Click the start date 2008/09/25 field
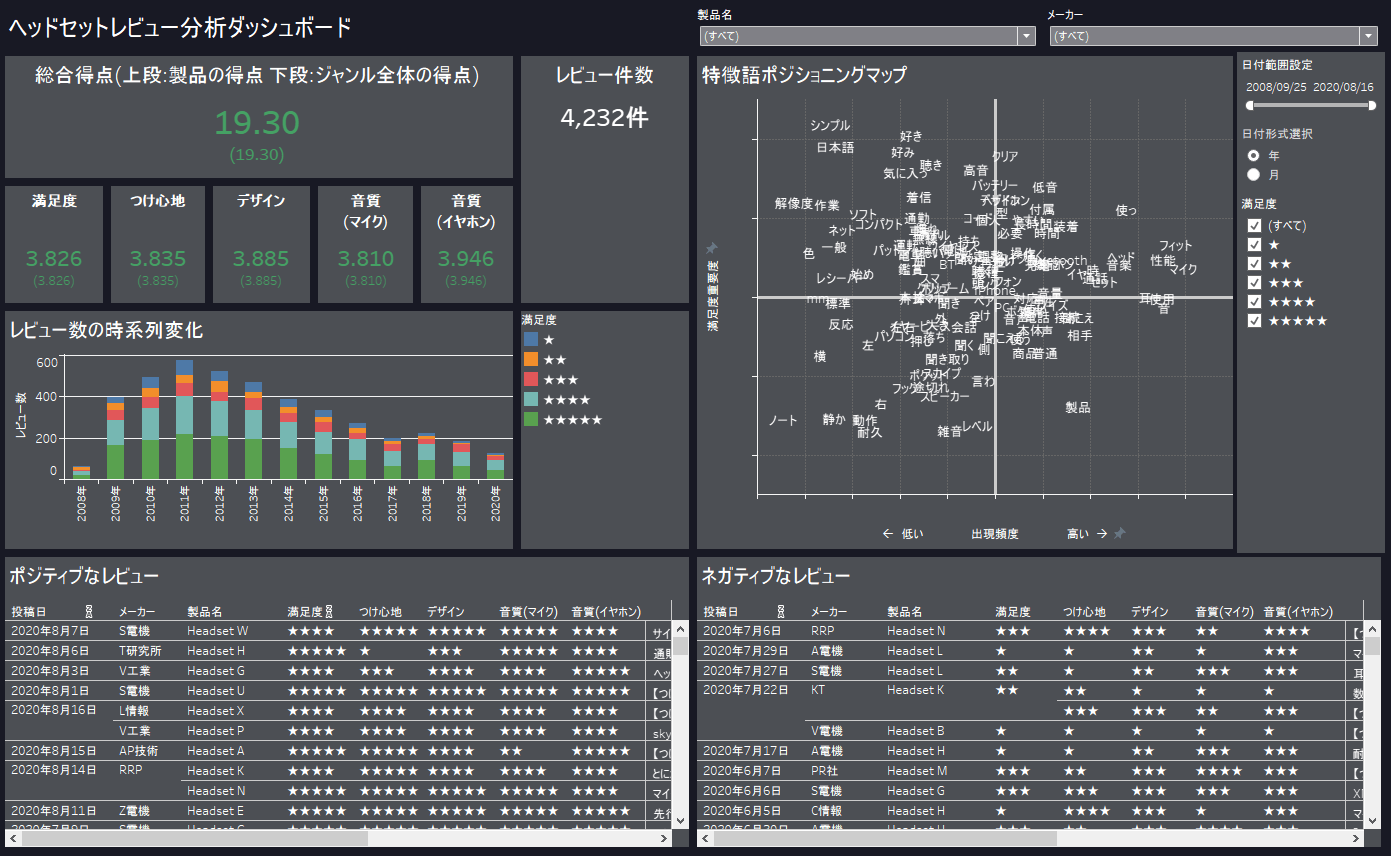This screenshot has height=856, width=1391. (x=1276, y=87)
